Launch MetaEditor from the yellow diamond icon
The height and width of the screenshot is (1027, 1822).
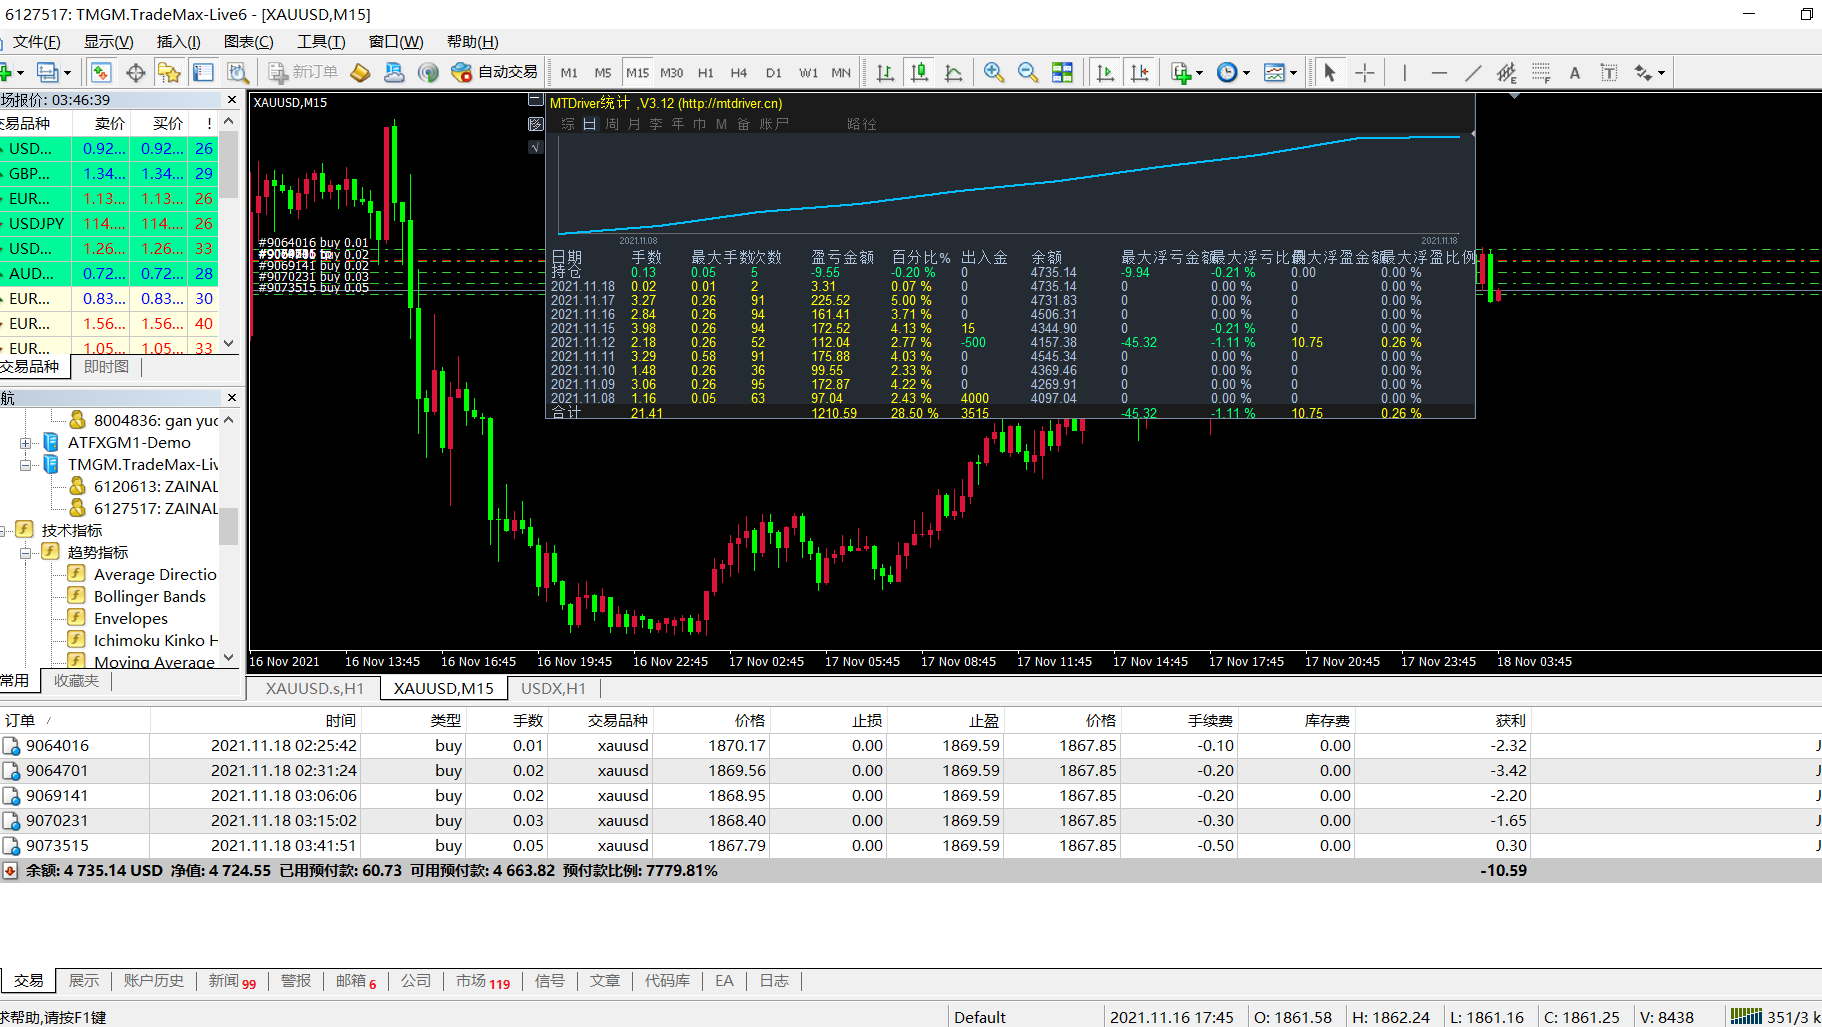(x=360, y=72)
